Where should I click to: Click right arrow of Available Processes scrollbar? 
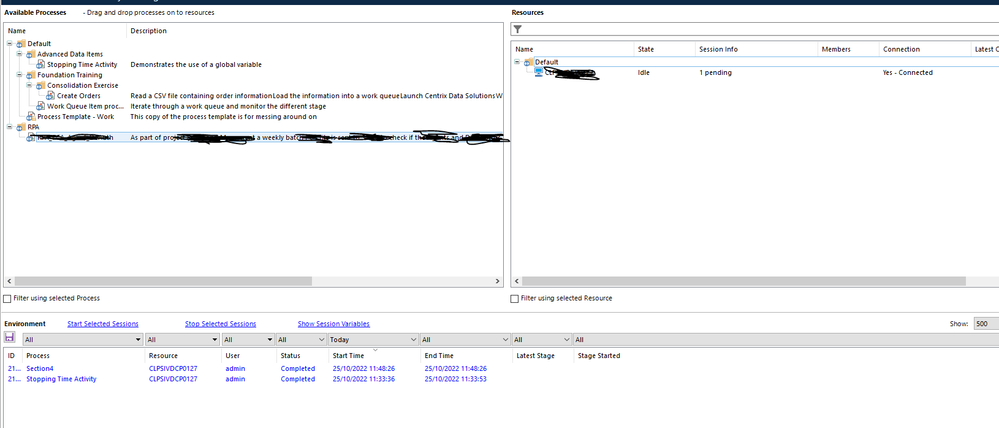(498, 281)
